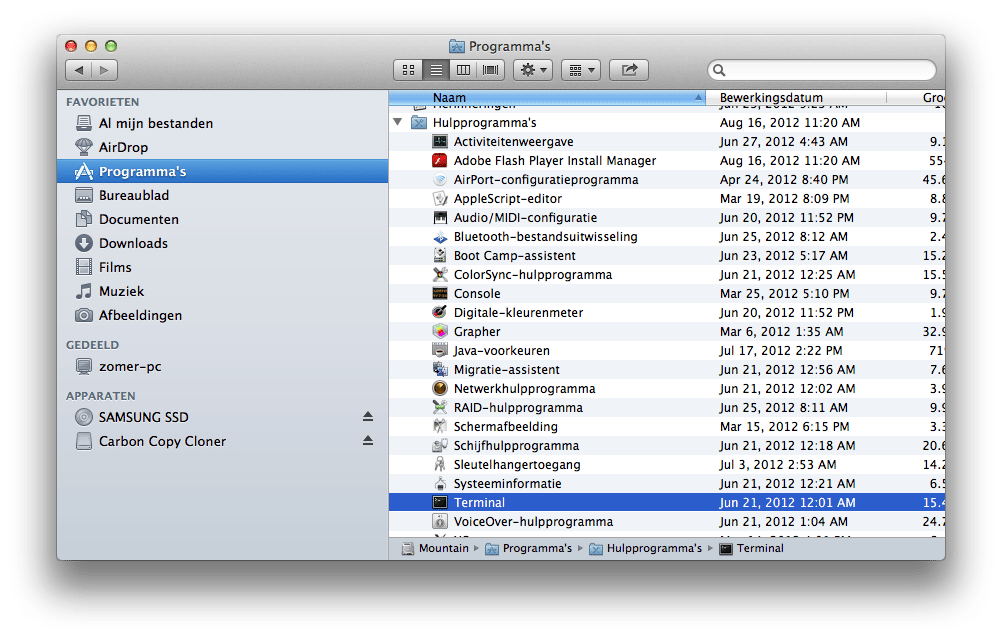Eject the Carbon Copy Cloner volume
The width and height of the screenshot is (1002, 639).
pos(367,441)
